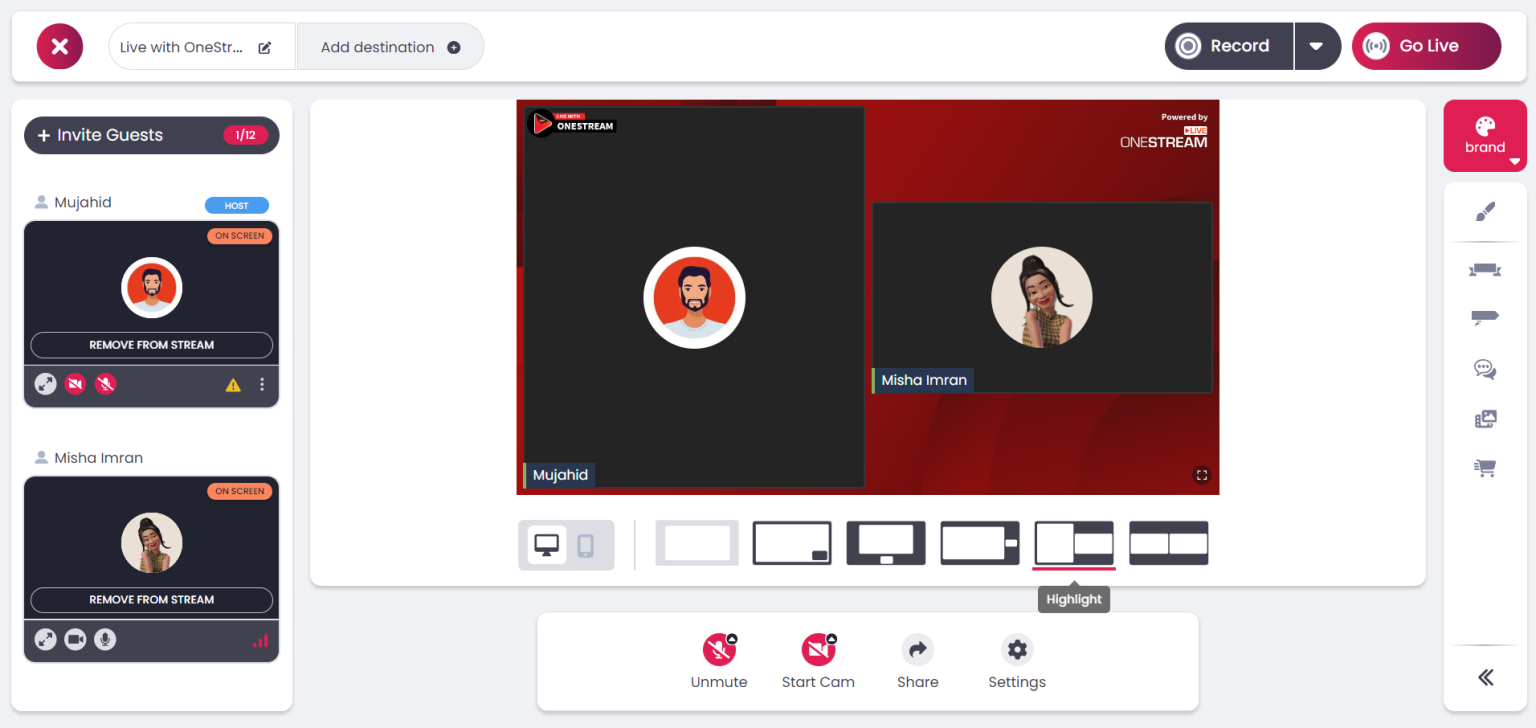This screenshot has height=728, width=1536.
Task: Open the media overlays panel
Action: [x=1484, y=418]
